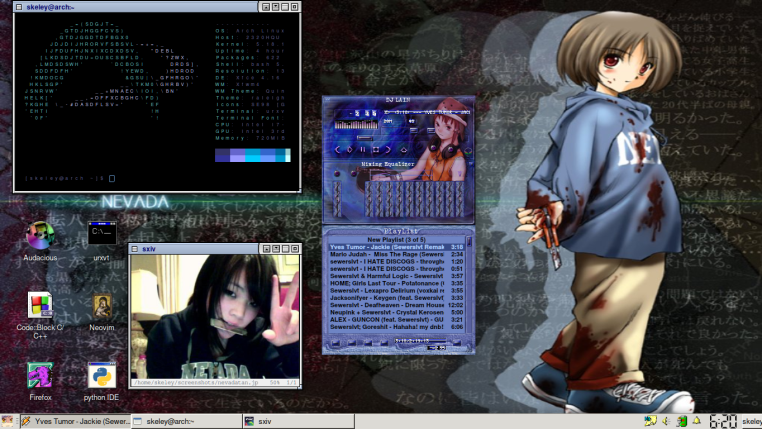Screen dimensions: 762x429
Task: Select Sewerslvt; Goreshit - Hahaha track
Action: click(396, 327)
